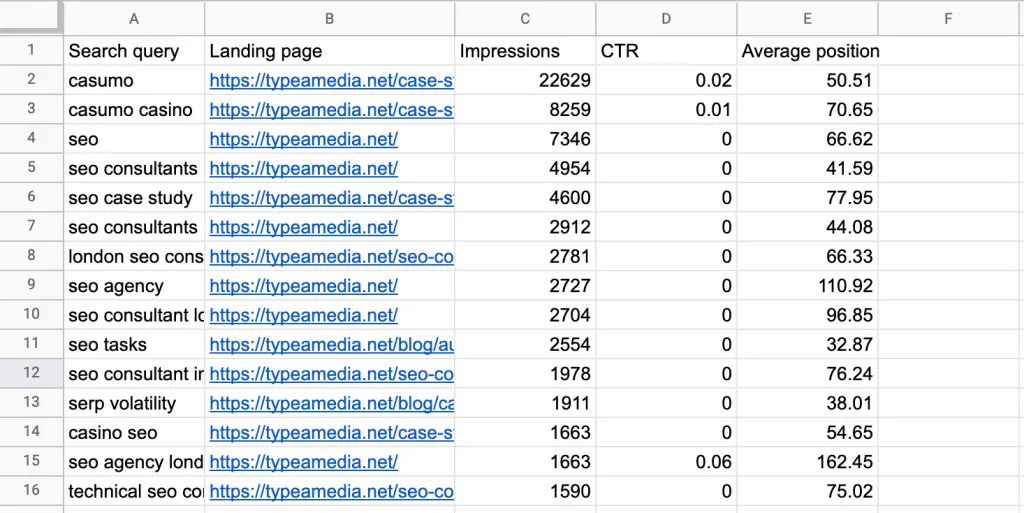
Task: Select row 12 header
Action: click(x=31, y=374)
